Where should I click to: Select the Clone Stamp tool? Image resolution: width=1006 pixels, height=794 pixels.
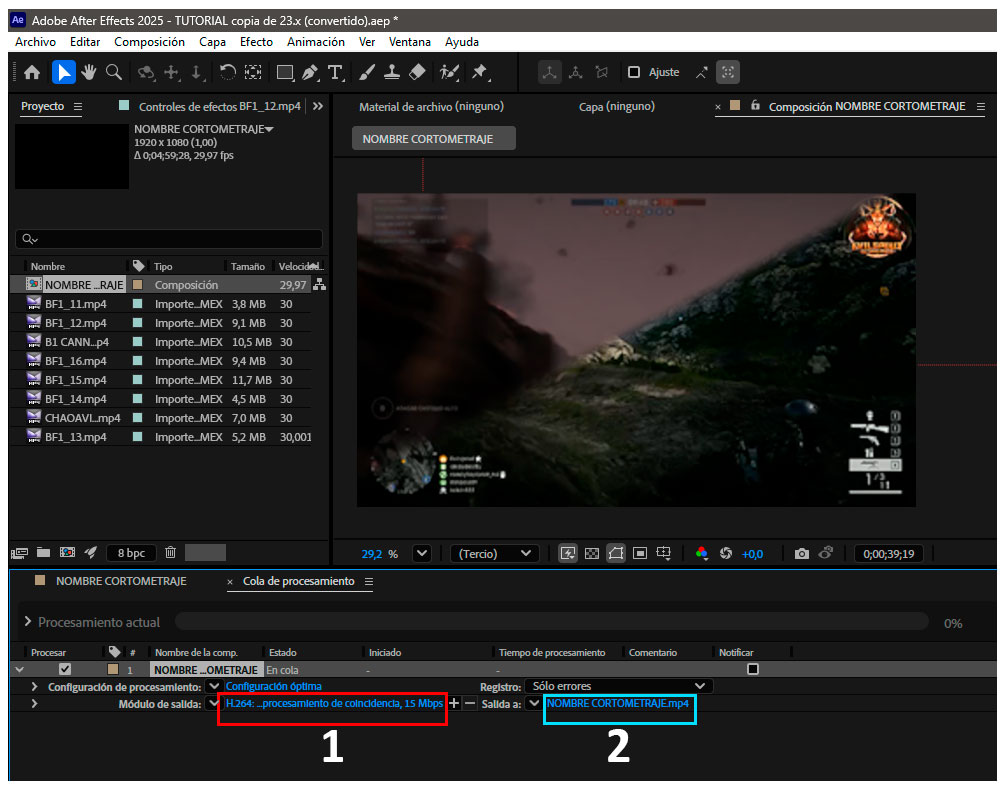(392, 72)
